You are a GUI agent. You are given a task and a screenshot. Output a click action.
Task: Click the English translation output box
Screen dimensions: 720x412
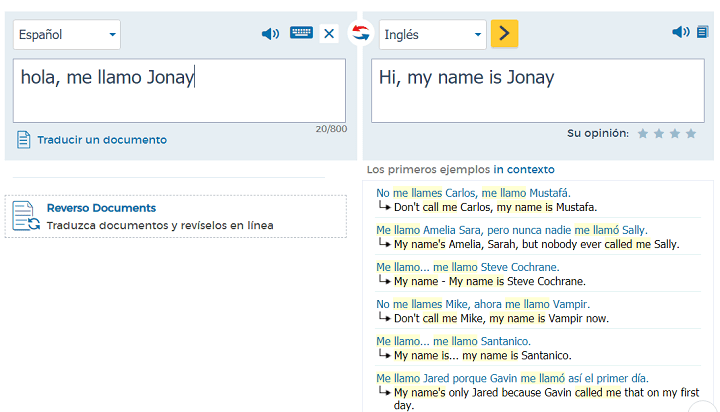tap(539, 90)
